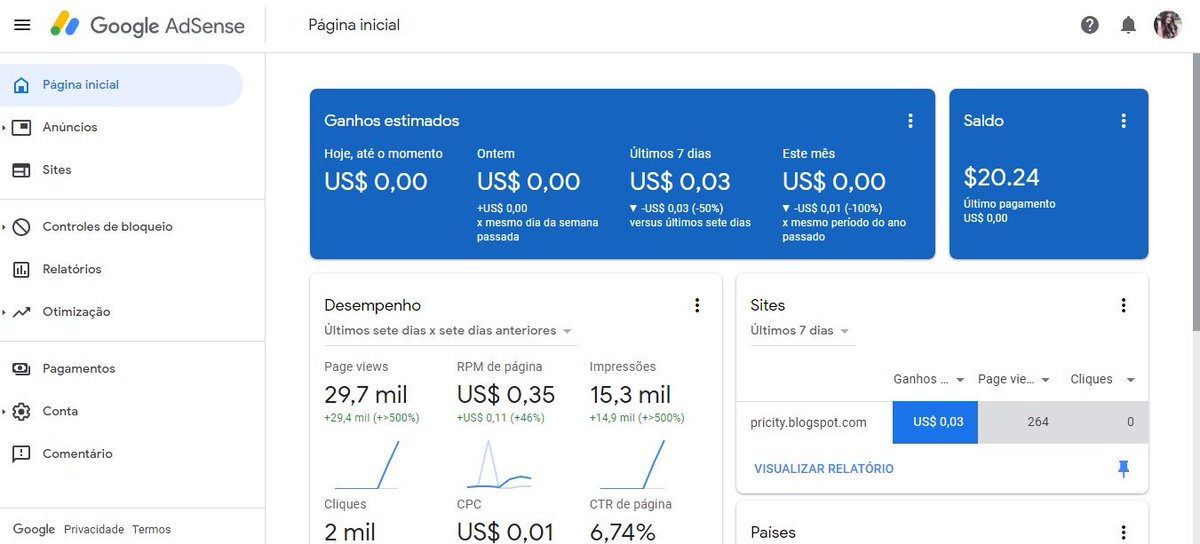Click the Anúncios icon in sidebar
The width and height of the screenshot is (1200, 544).
[21, 128]
